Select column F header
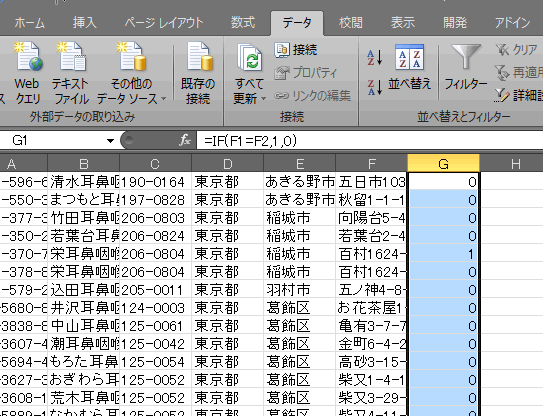Image resolution: width=543 pixels, height=416 pixels. tap(372, 164)
